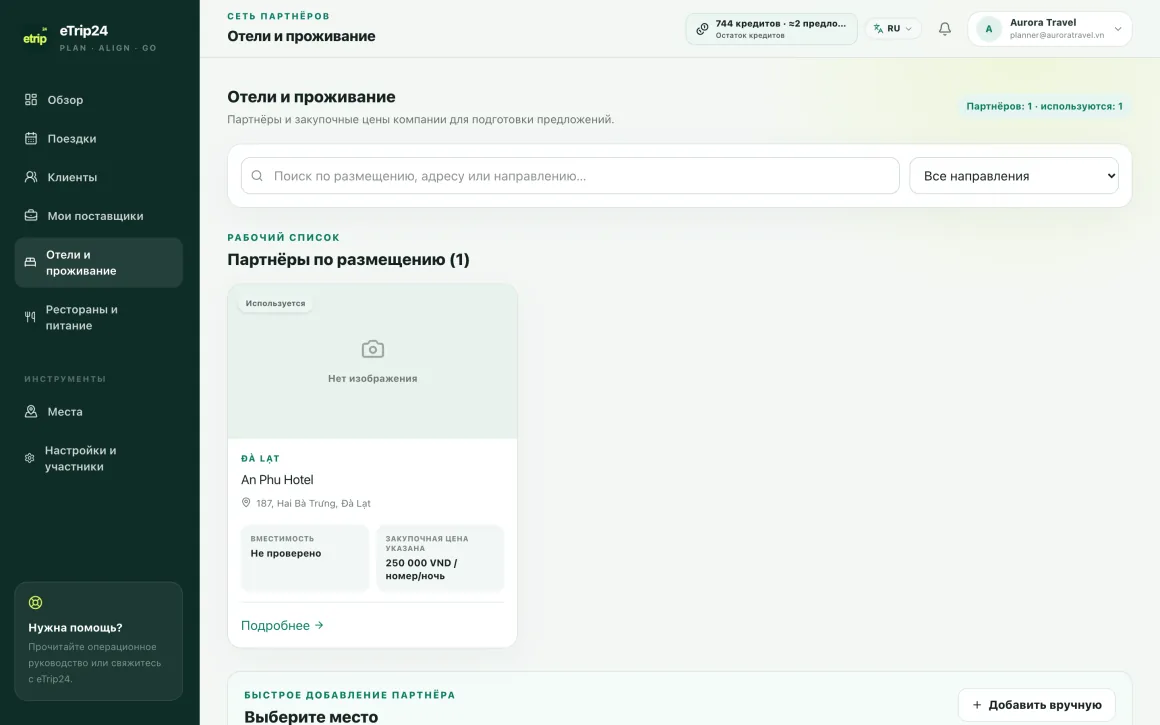Open Настройки и участники
1160x725 pixels.
[98, 459]
